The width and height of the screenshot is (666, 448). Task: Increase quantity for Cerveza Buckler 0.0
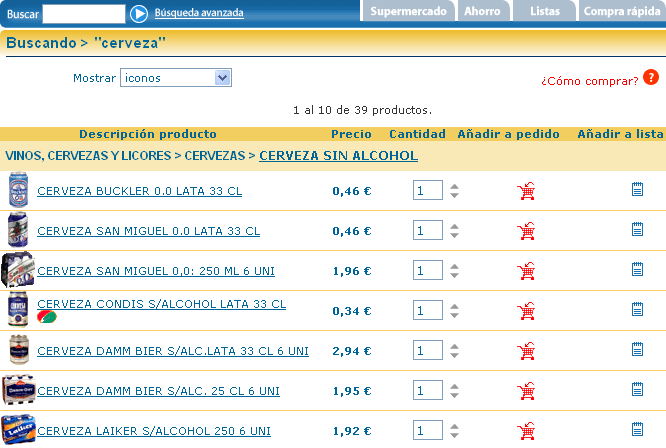click(x=455, y=186)
